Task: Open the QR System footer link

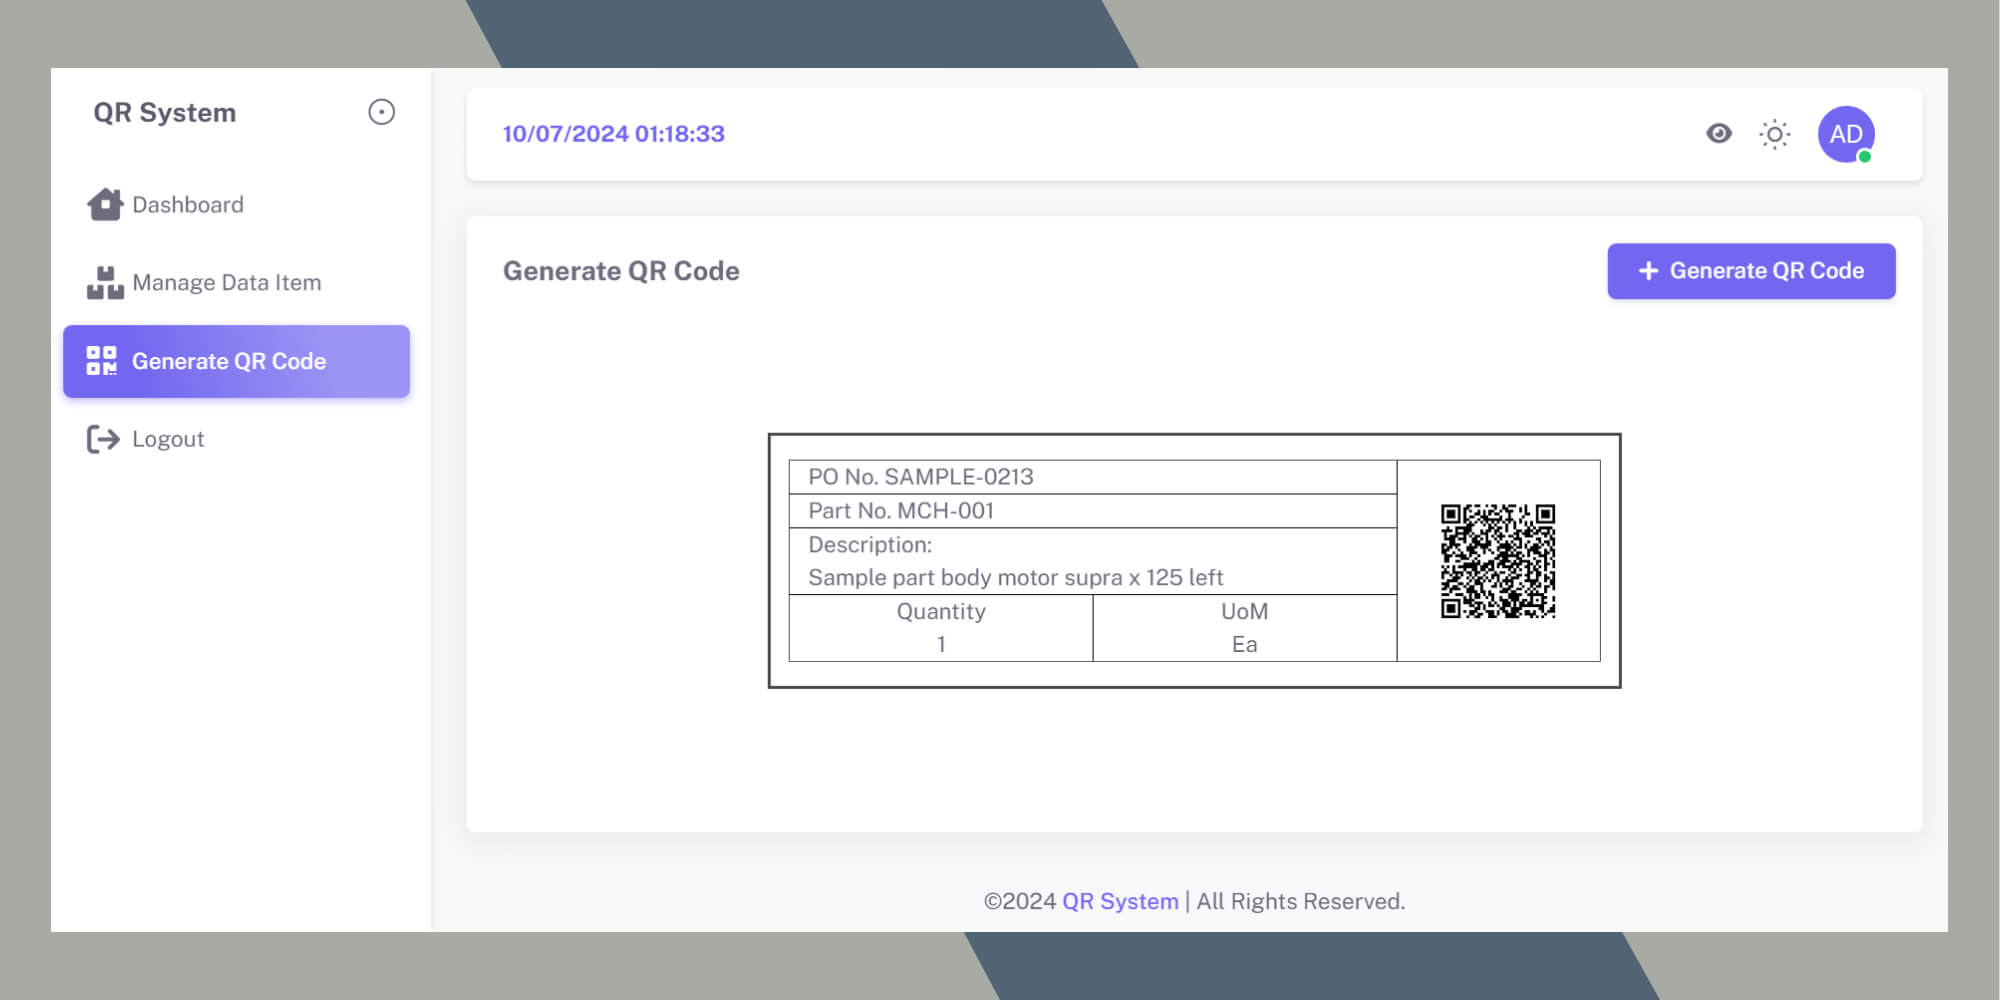Action: tap(1120, 901)
